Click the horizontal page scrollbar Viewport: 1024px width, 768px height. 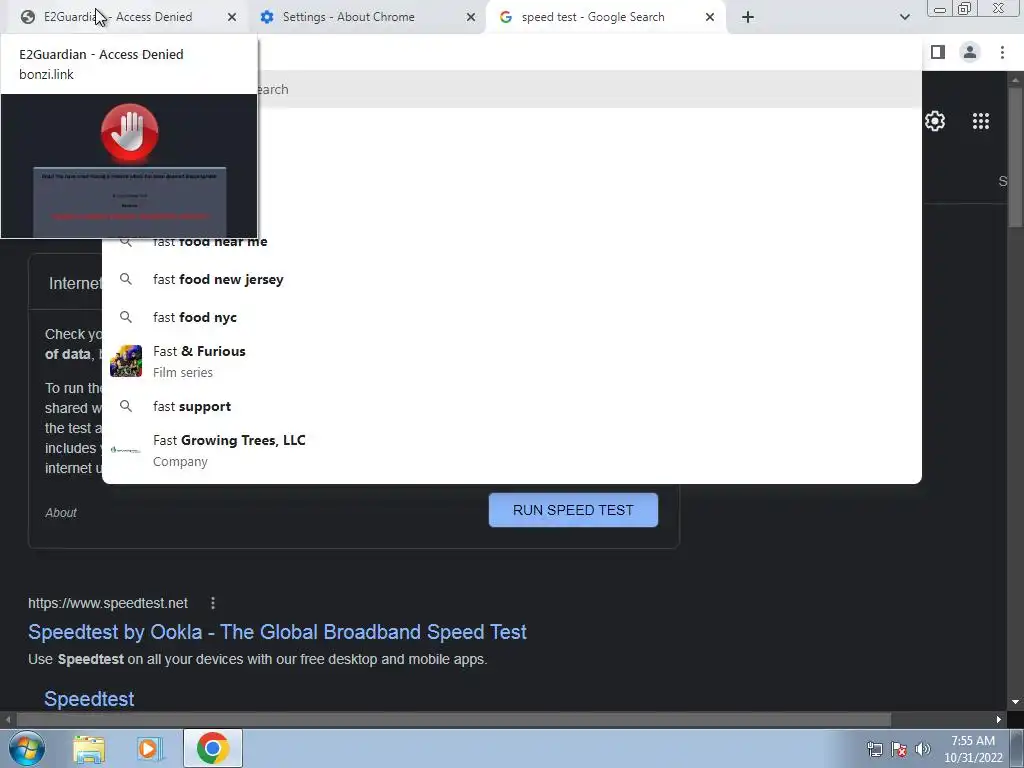454,719
